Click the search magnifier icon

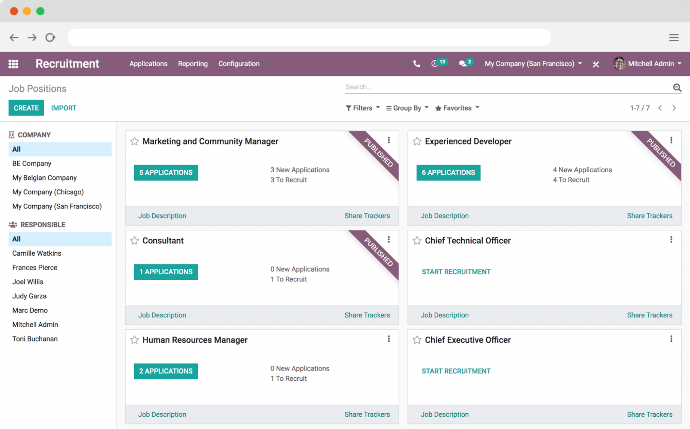[x=677, y=88]
